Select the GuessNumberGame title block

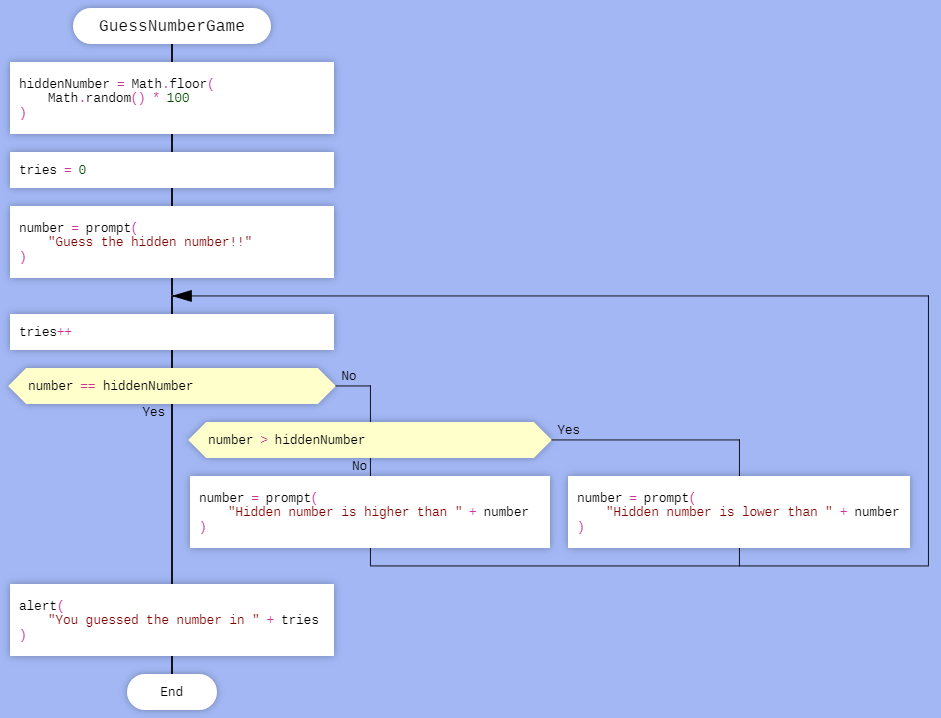tap(171, 26)
